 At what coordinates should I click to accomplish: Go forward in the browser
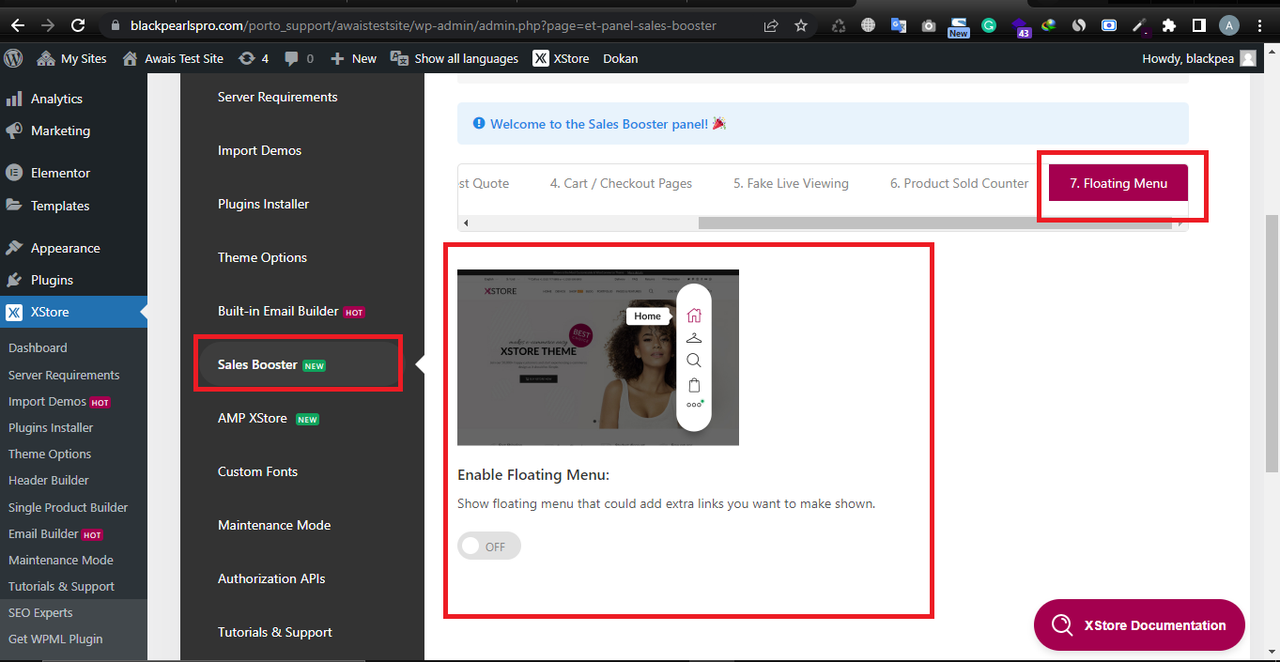click(x=48, y=25)
